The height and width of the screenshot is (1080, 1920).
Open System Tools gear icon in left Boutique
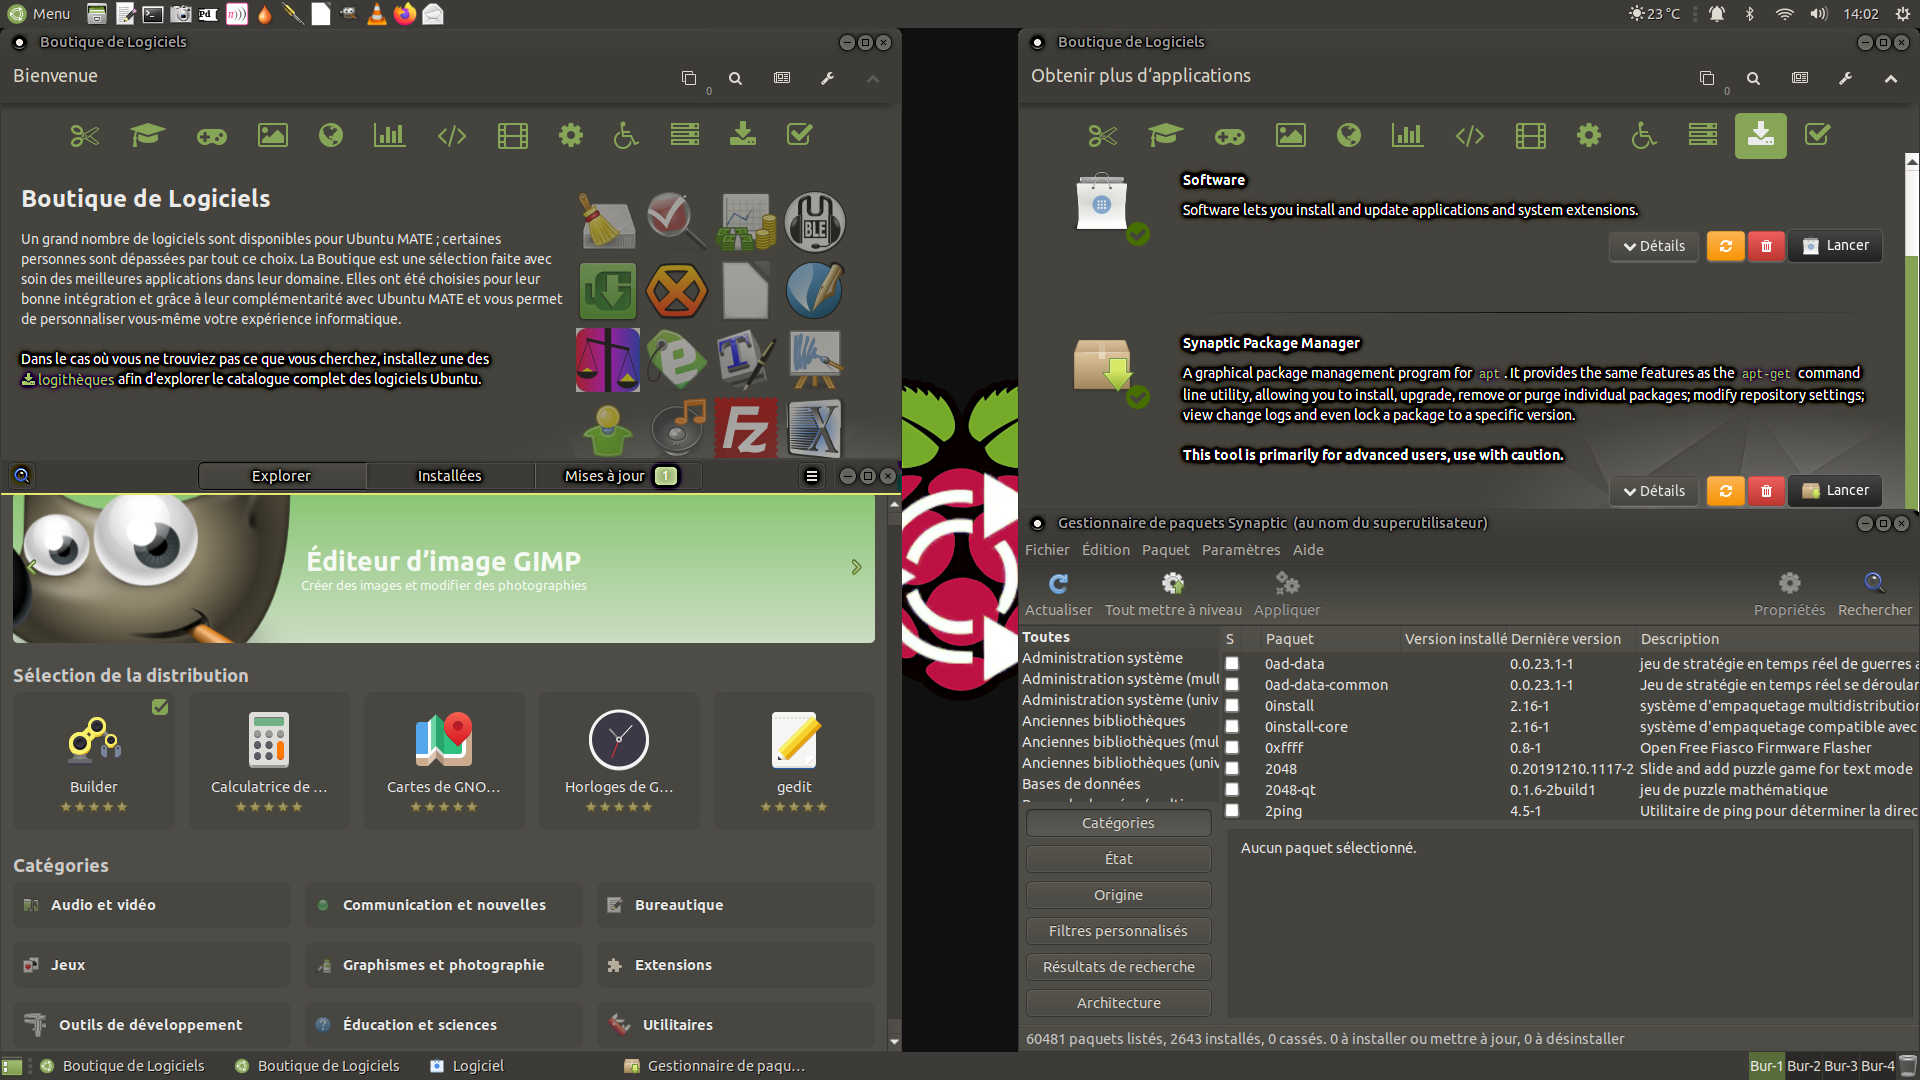(571, 135)
